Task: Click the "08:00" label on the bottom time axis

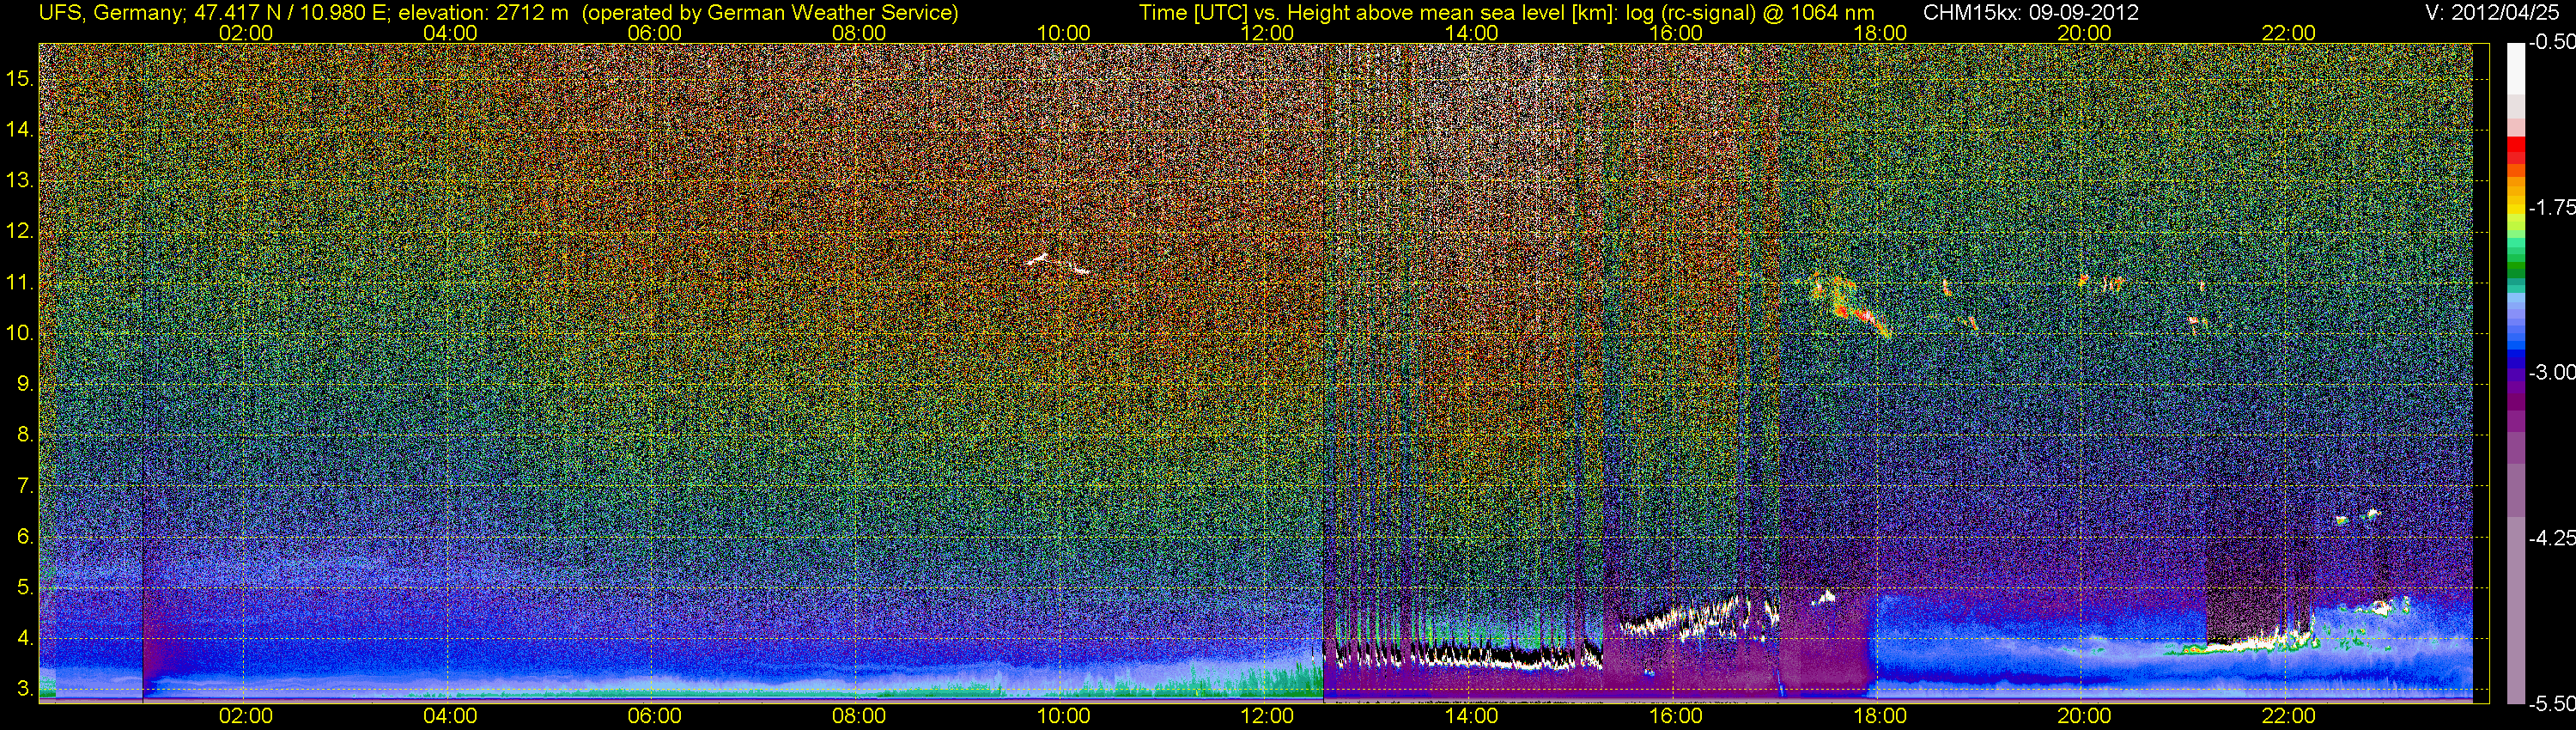Action: pyautogui.click(x=859, y=716)
